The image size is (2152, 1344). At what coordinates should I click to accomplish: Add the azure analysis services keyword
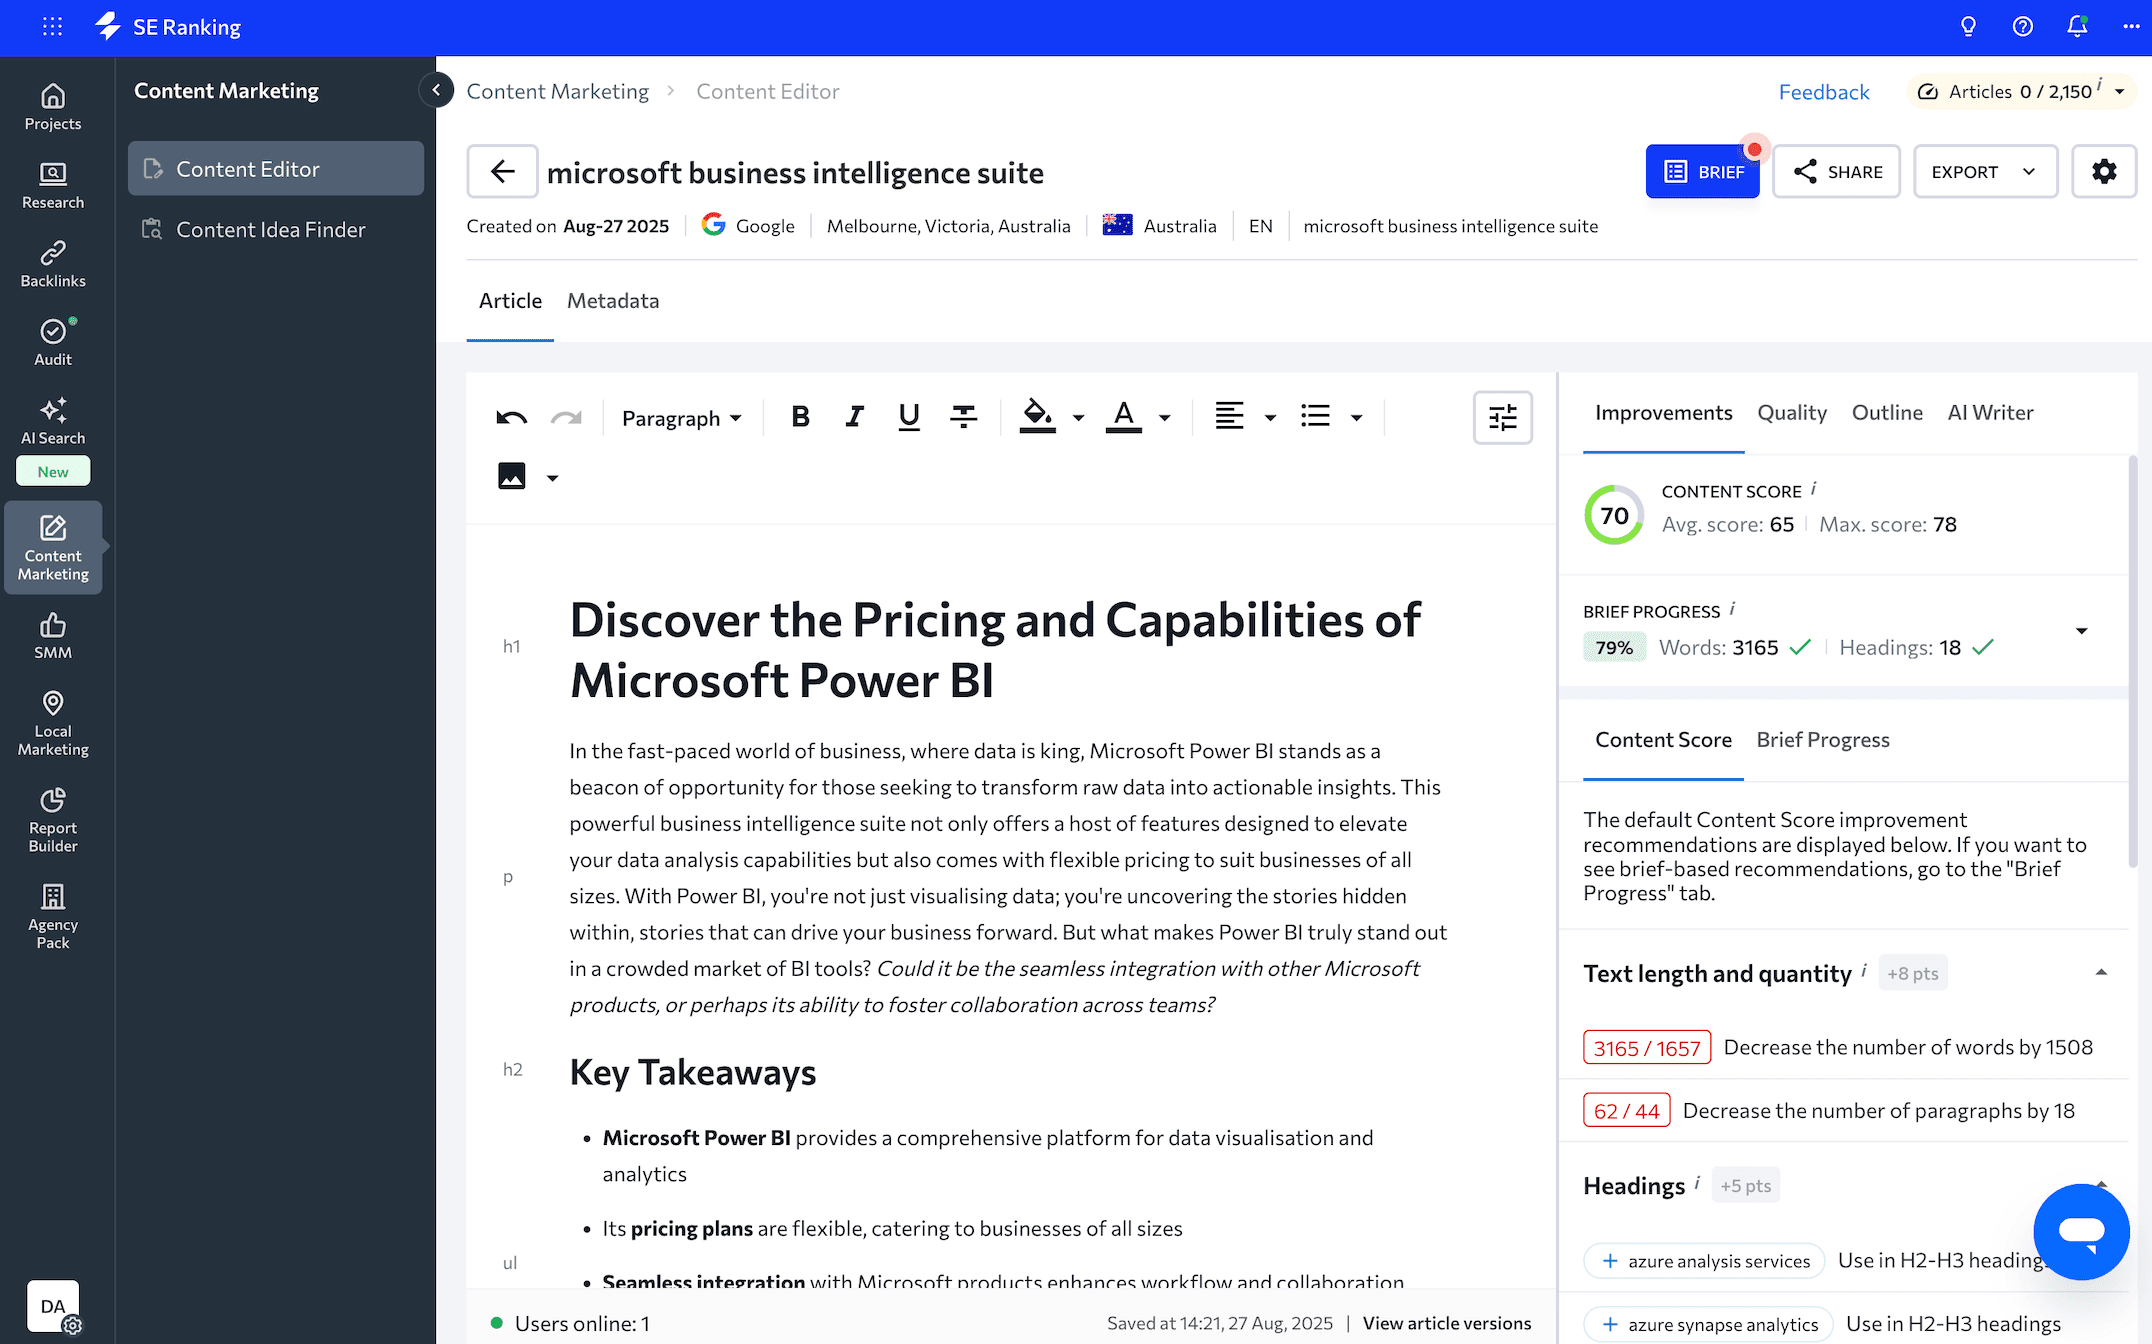1704,1261
